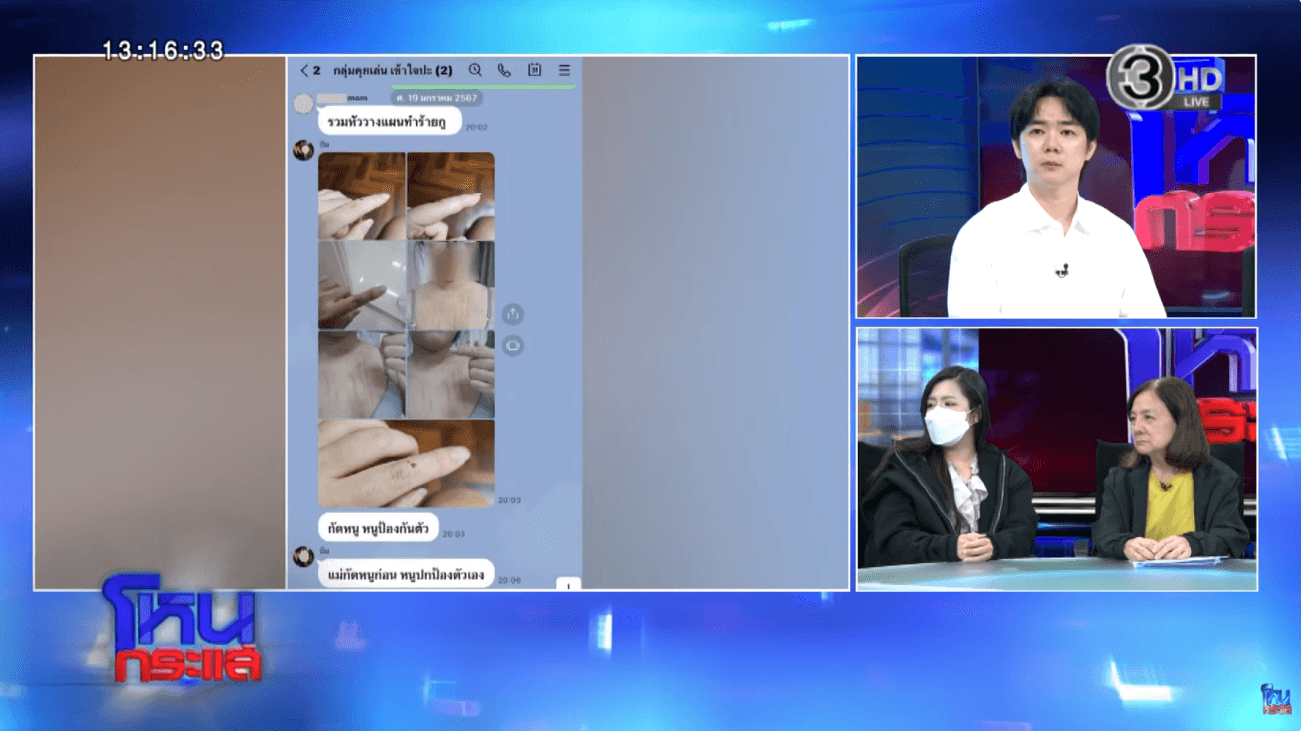The height and width of the screenshot is (731, 1301).
Task: Open the avatar next to the photo grid
Action: pyautogui.click(x=303, y=151)
